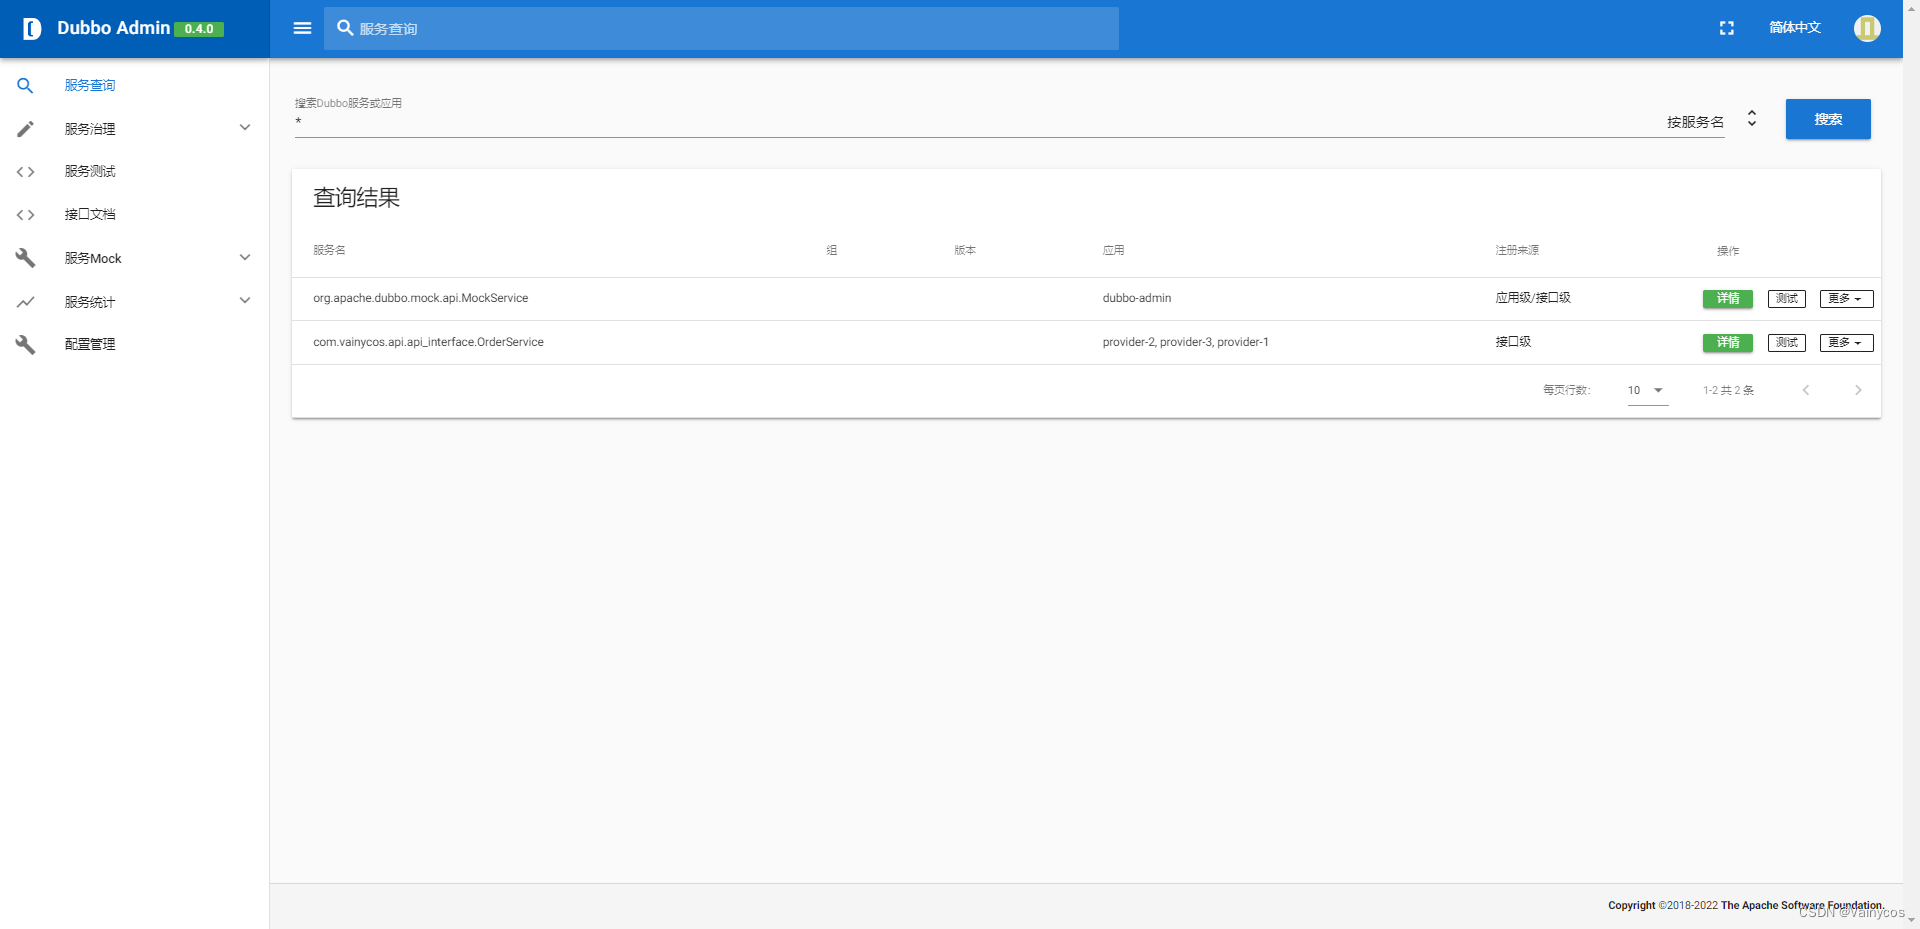Open the 服务测试 sidebar menu item
This screenshot has height=929, width=1920.
click(134, 172)
